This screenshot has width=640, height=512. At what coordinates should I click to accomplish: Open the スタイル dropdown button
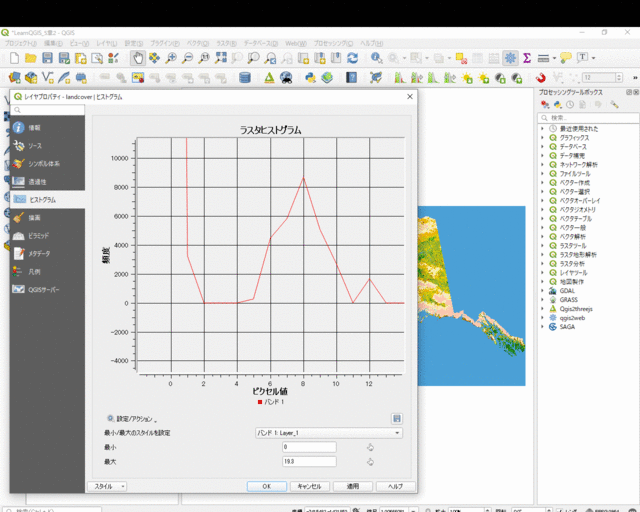(x=107, y=486)
